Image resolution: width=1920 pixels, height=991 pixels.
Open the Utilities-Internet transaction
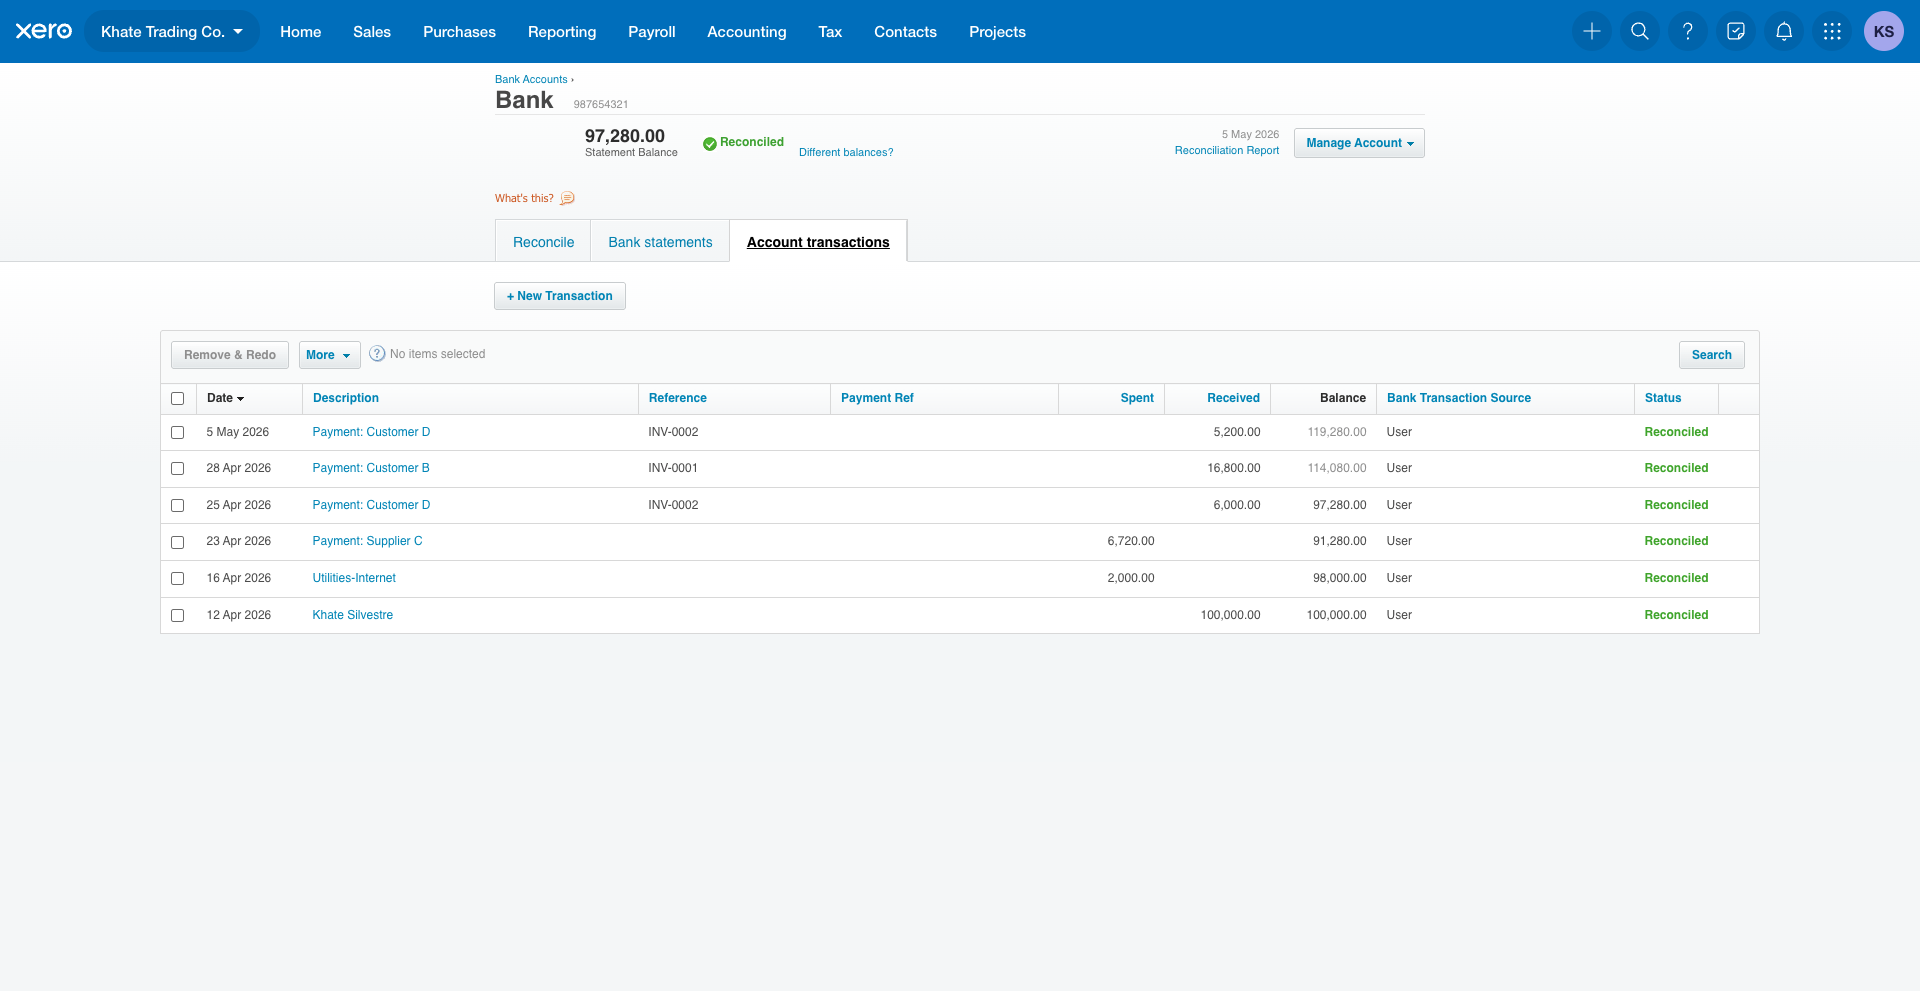[354, 578]
